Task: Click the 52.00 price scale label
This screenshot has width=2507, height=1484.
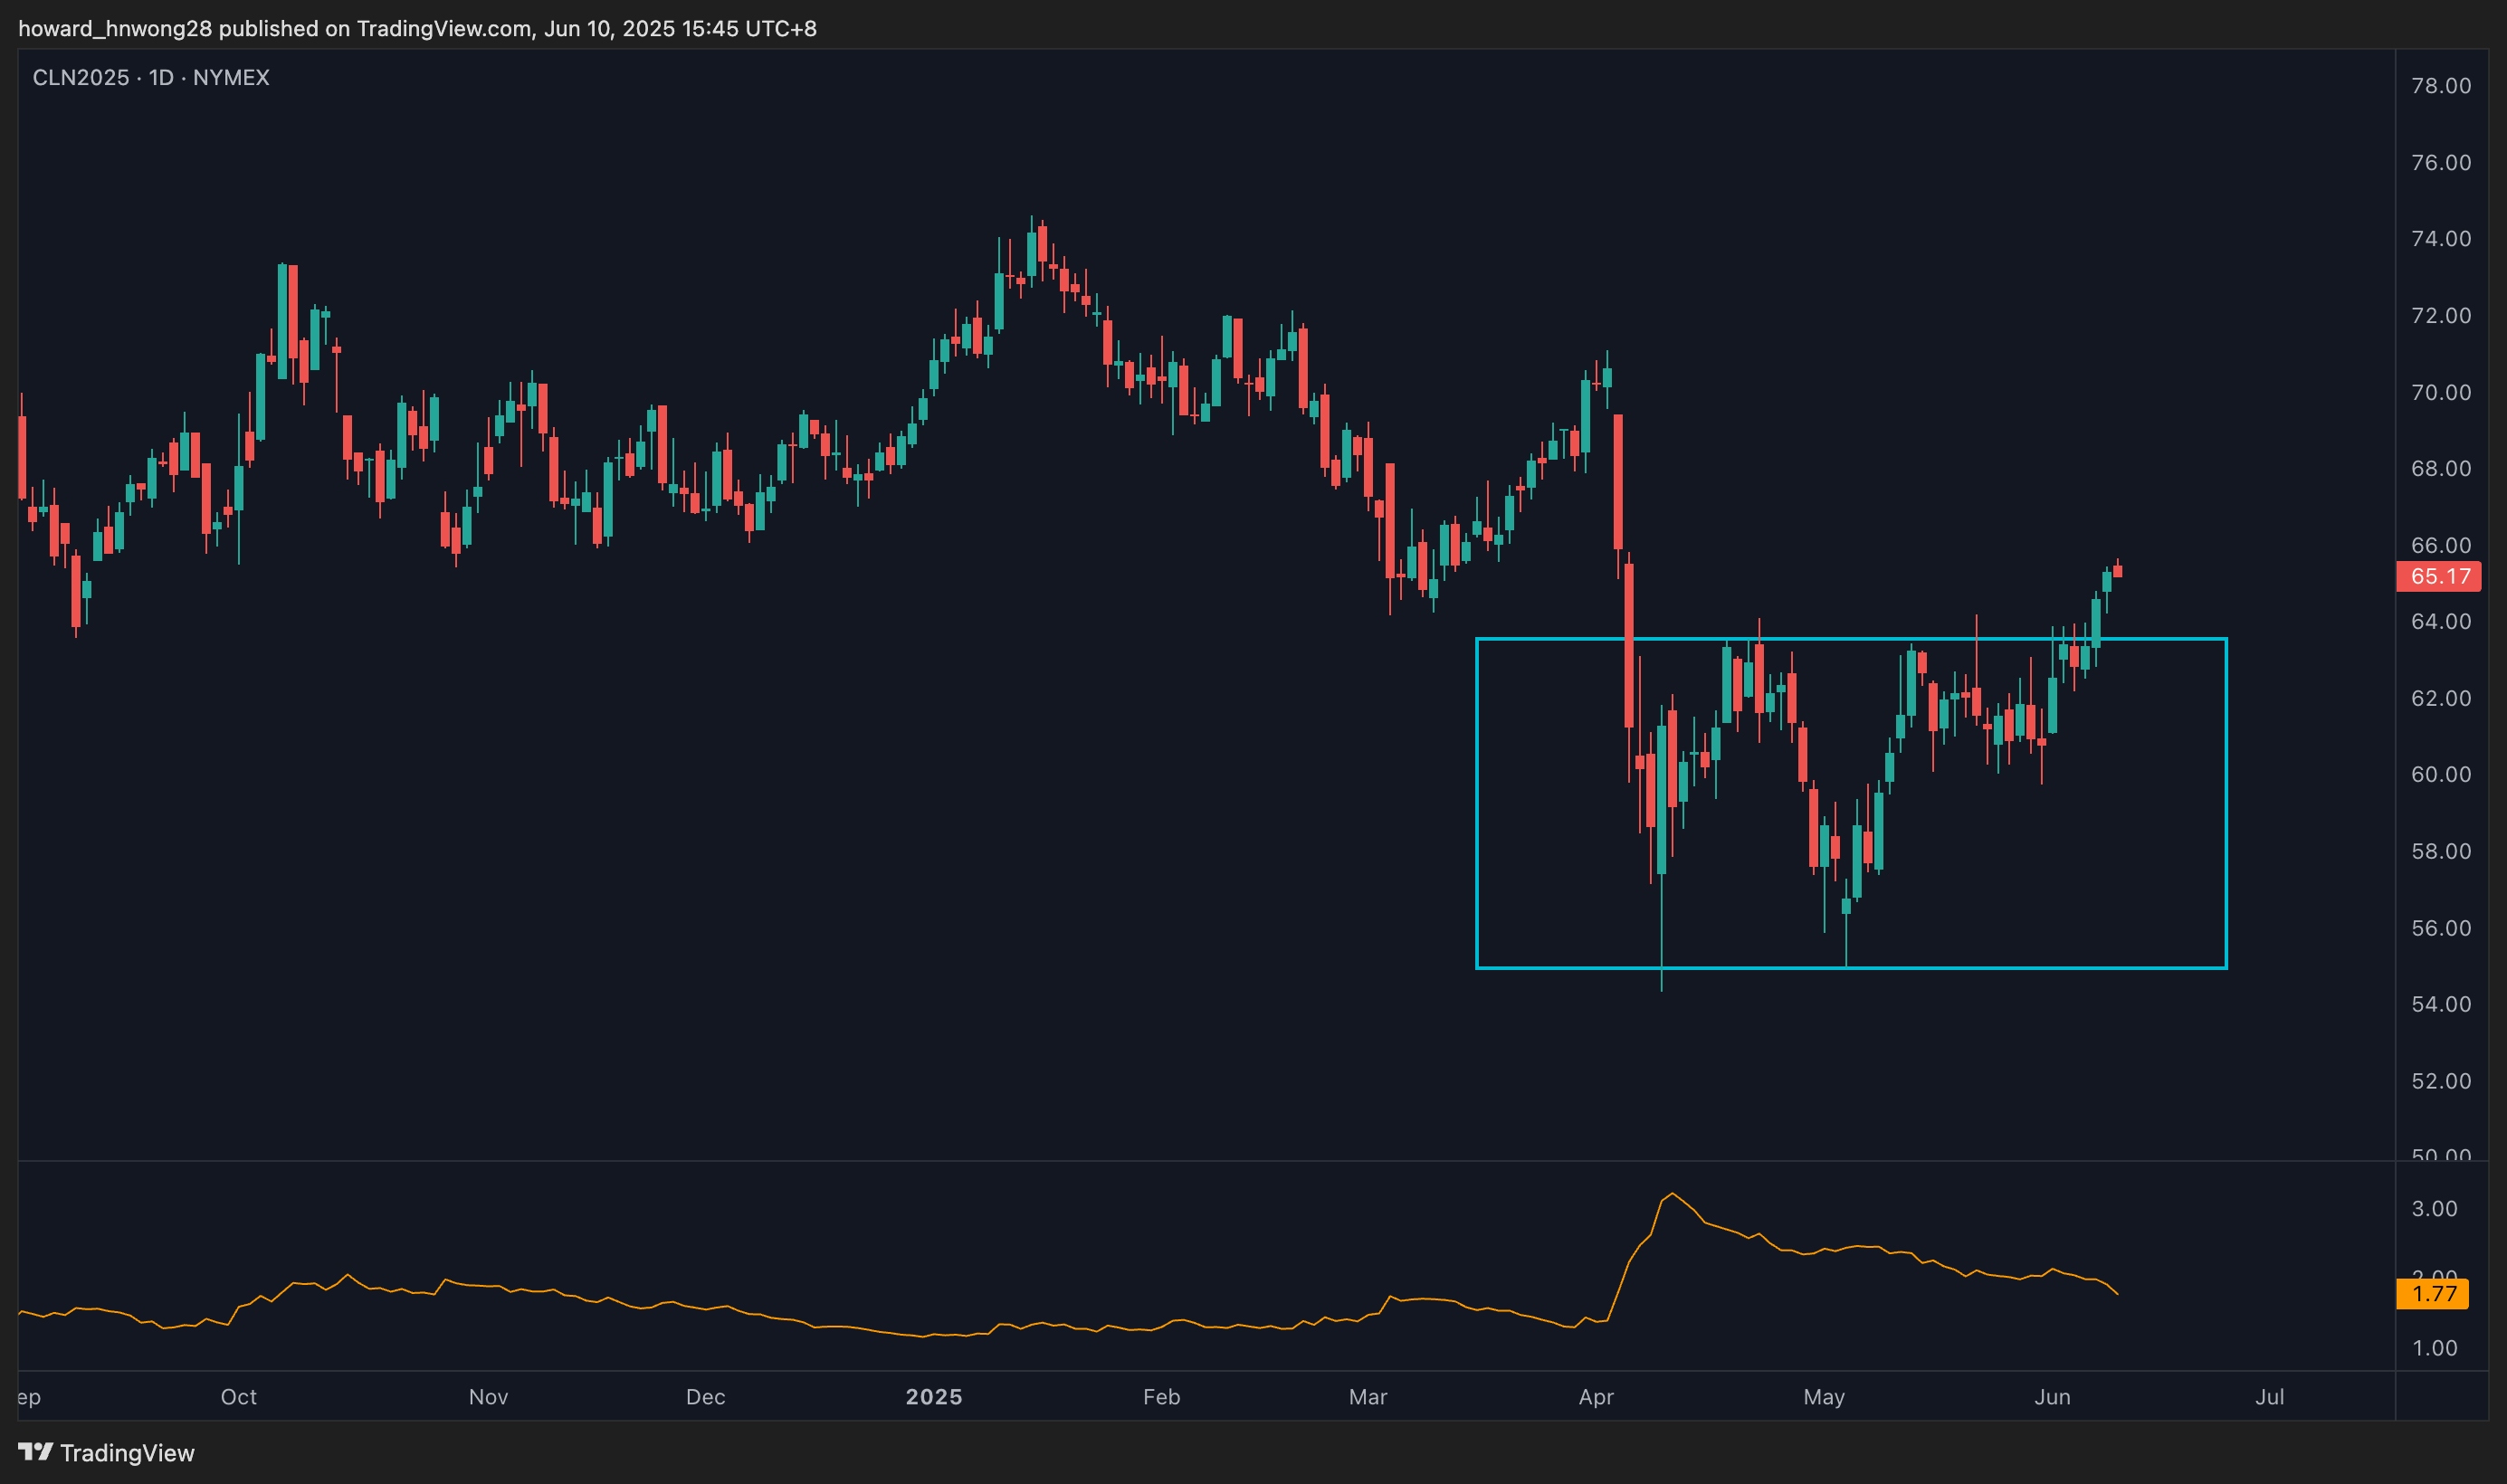Action: (x=2440, y=1081)
